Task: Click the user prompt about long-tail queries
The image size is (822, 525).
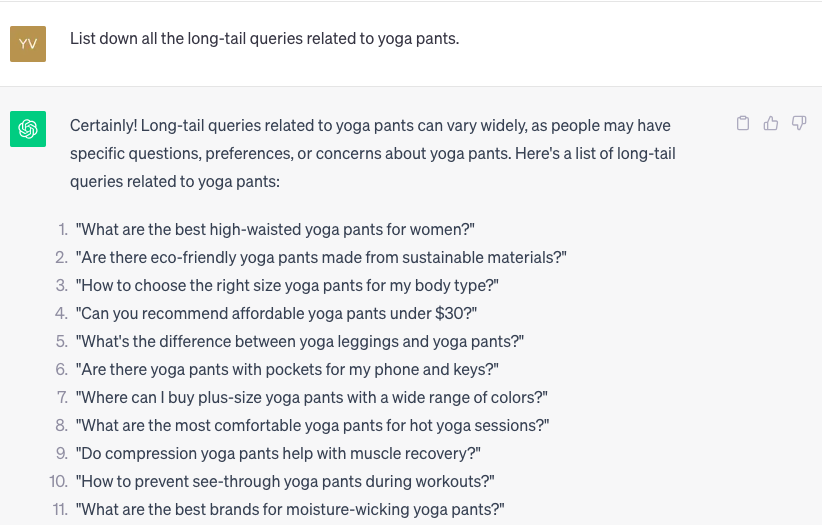Action: 265,39
